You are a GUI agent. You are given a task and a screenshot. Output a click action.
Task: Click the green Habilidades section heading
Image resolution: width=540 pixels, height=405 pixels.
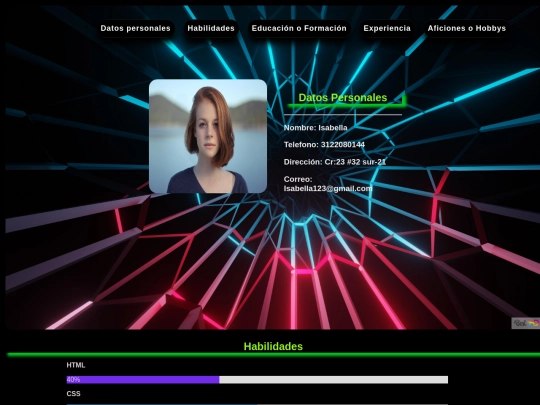tap(273, 346)
